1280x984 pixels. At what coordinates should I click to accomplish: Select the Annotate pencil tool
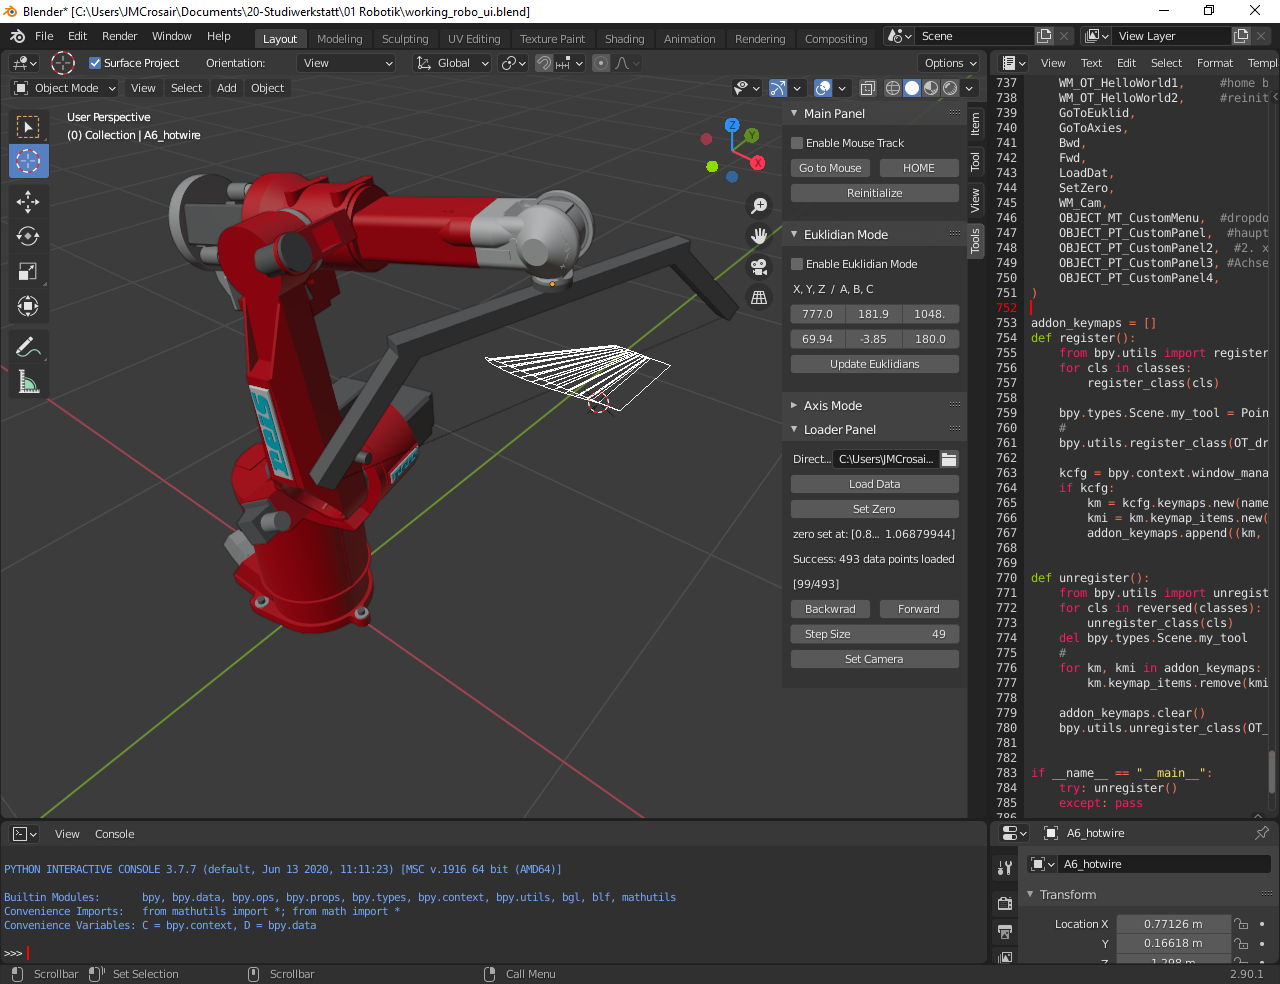click(x=28, y=347)
